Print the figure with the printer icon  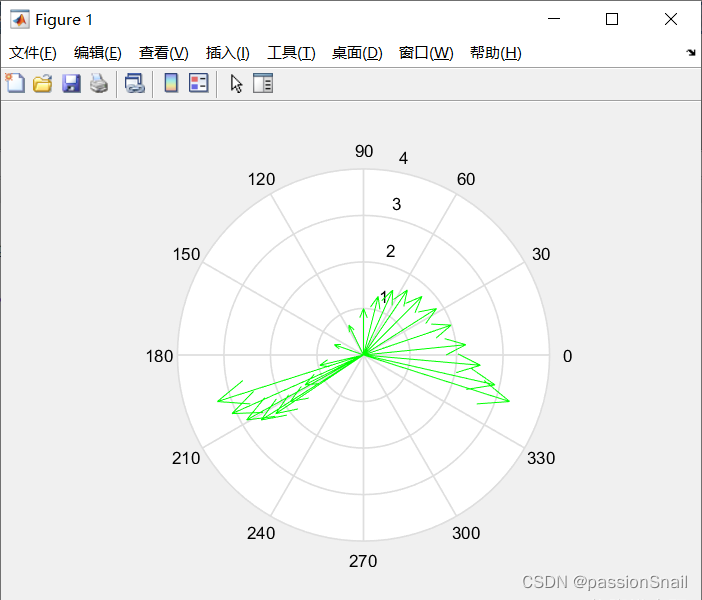pos(99,84)
